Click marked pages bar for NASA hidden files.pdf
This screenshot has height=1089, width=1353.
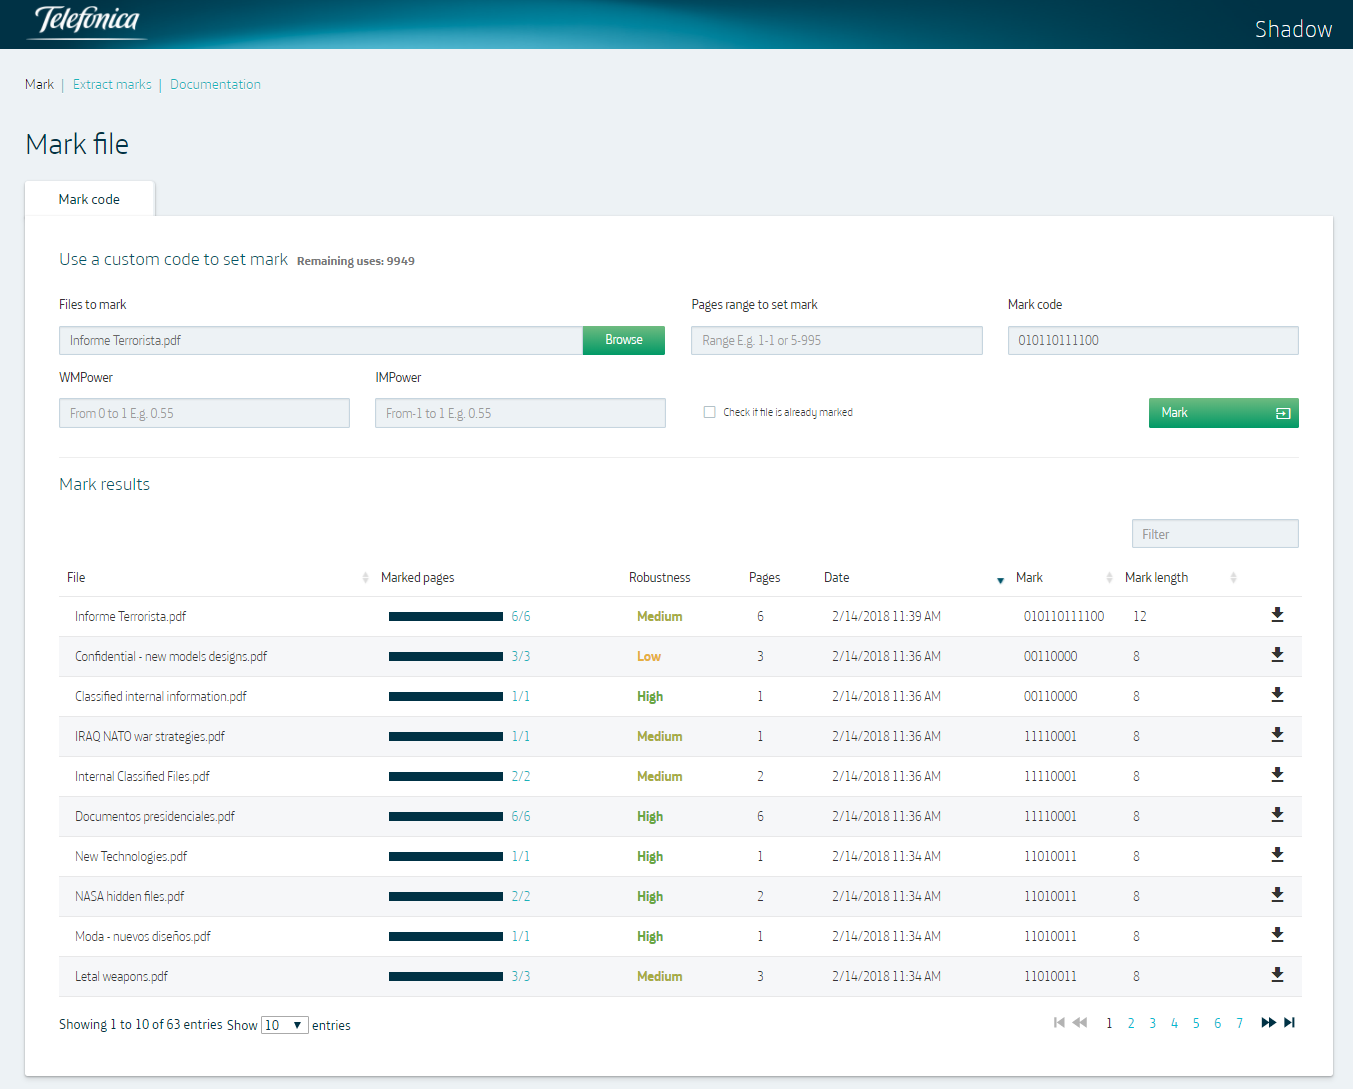coord(446,896)
